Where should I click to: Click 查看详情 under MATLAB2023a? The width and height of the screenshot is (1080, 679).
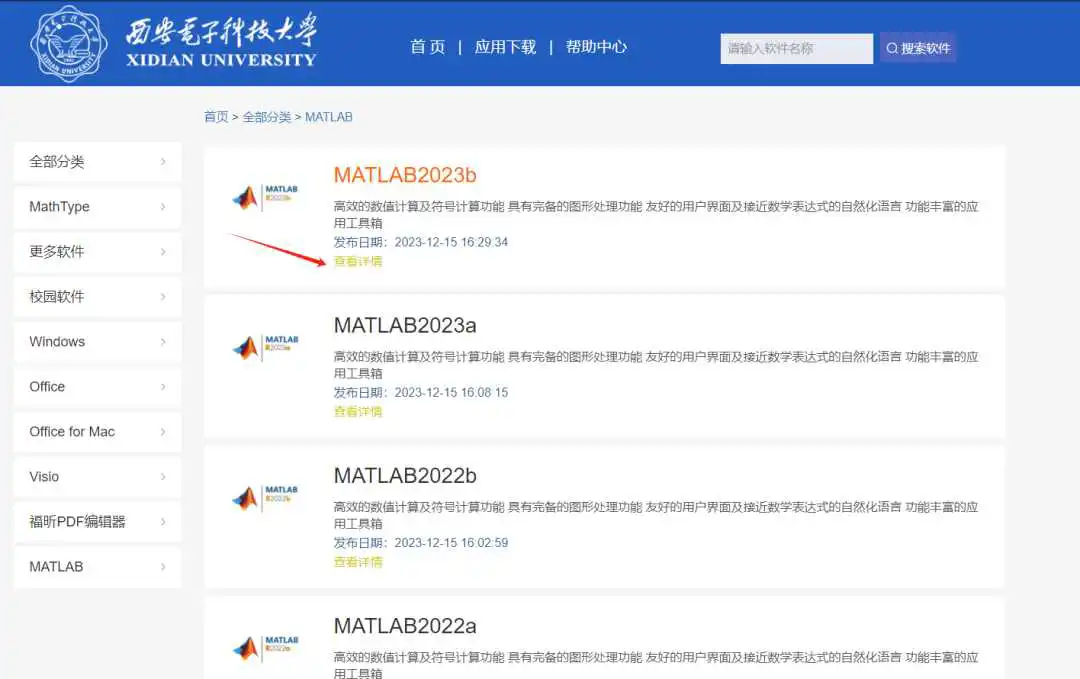tap(357, 412)
